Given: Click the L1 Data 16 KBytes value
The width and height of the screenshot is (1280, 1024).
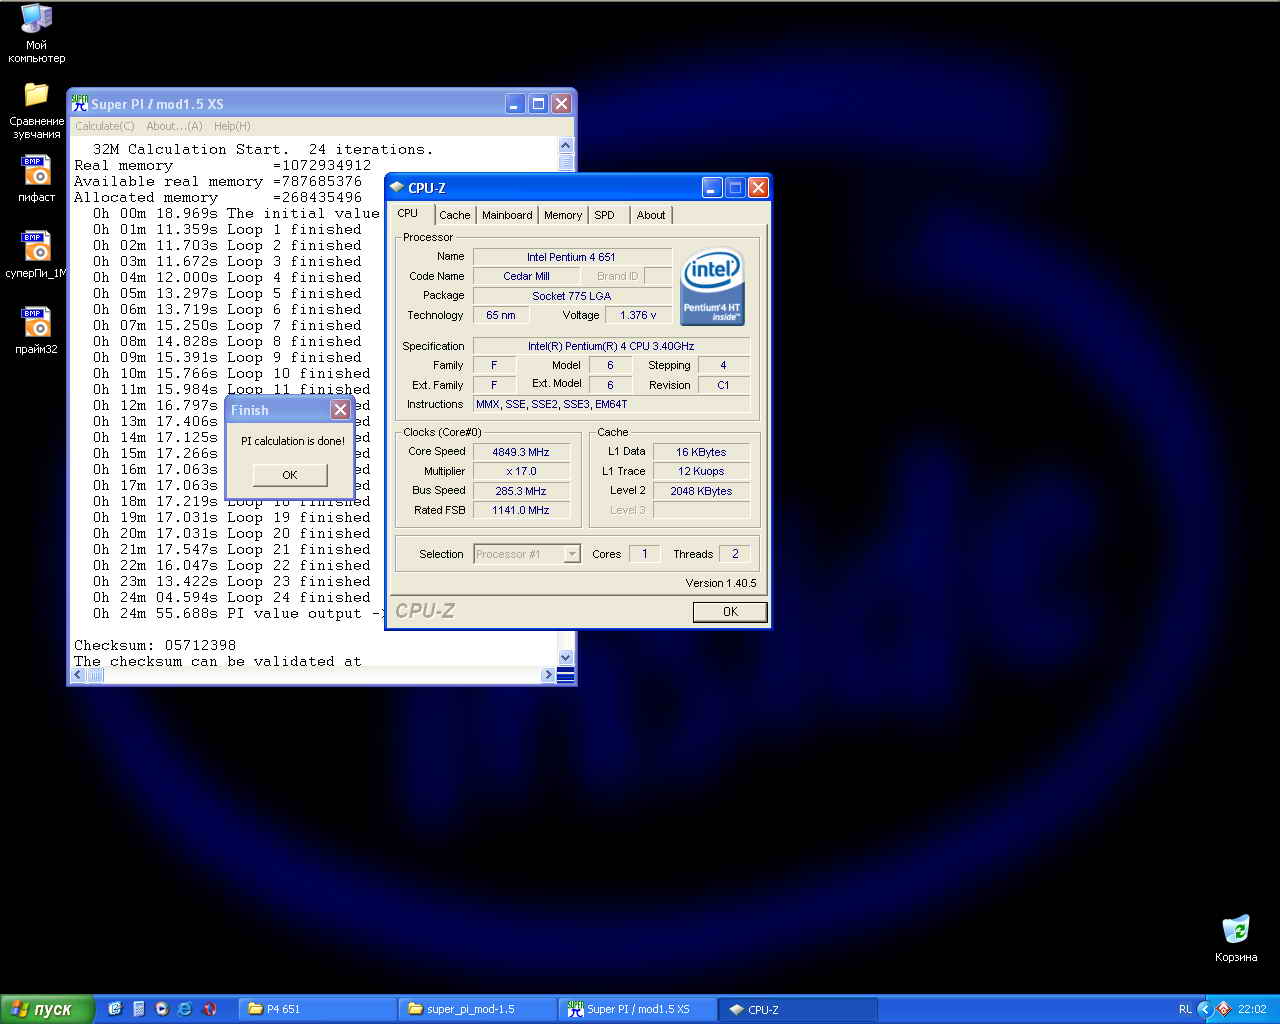Looking at the screenshot, I should 701,452.
